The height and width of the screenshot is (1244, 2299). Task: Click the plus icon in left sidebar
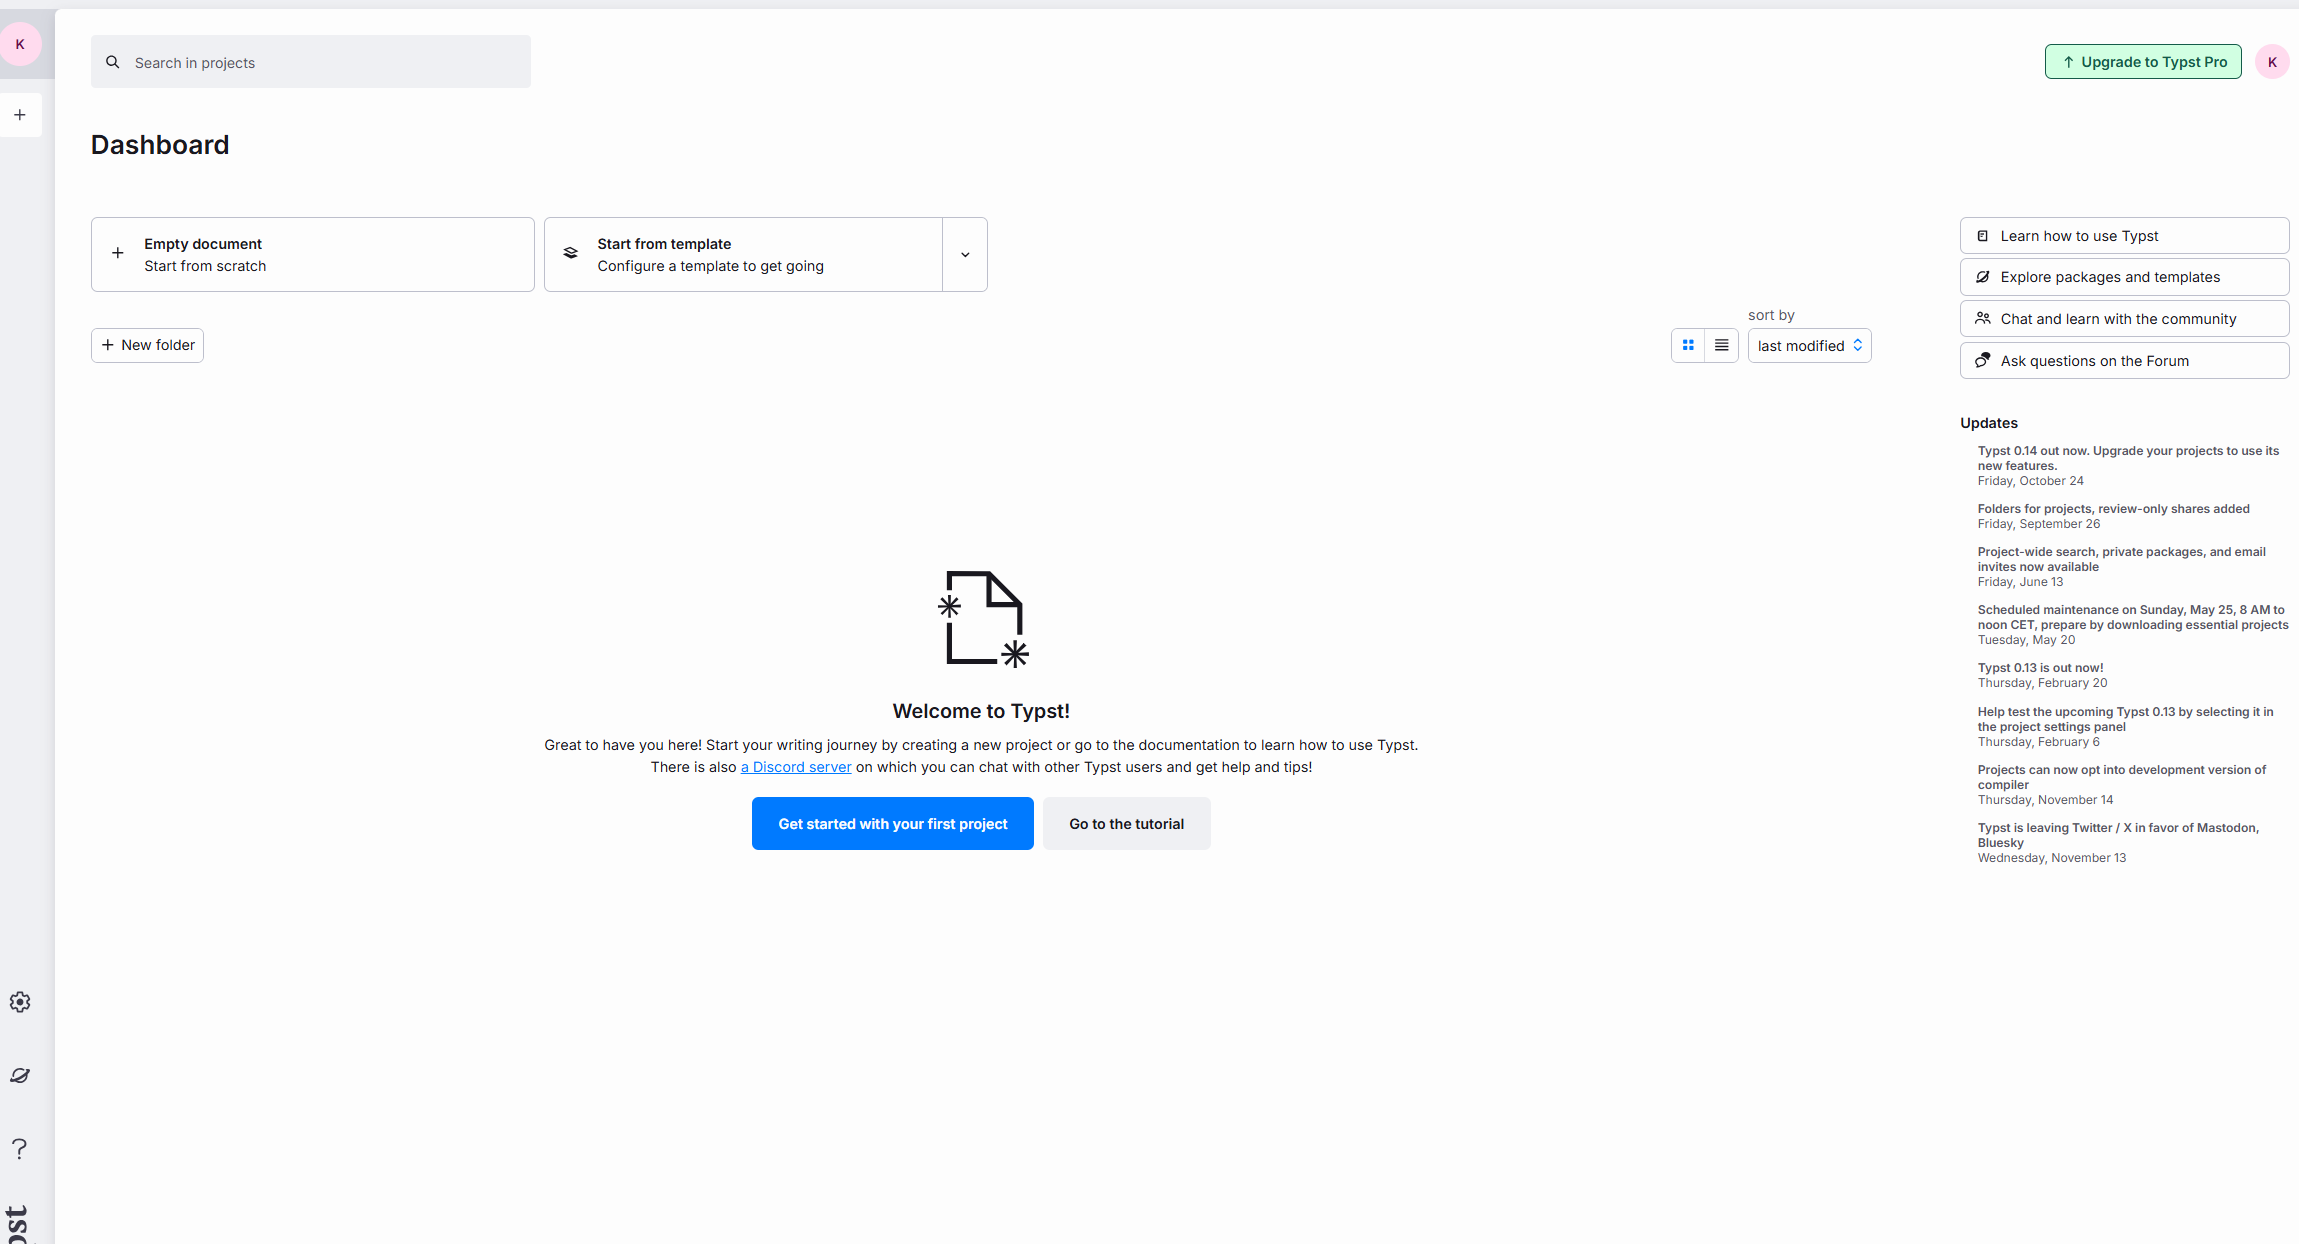tap(20, 115)
